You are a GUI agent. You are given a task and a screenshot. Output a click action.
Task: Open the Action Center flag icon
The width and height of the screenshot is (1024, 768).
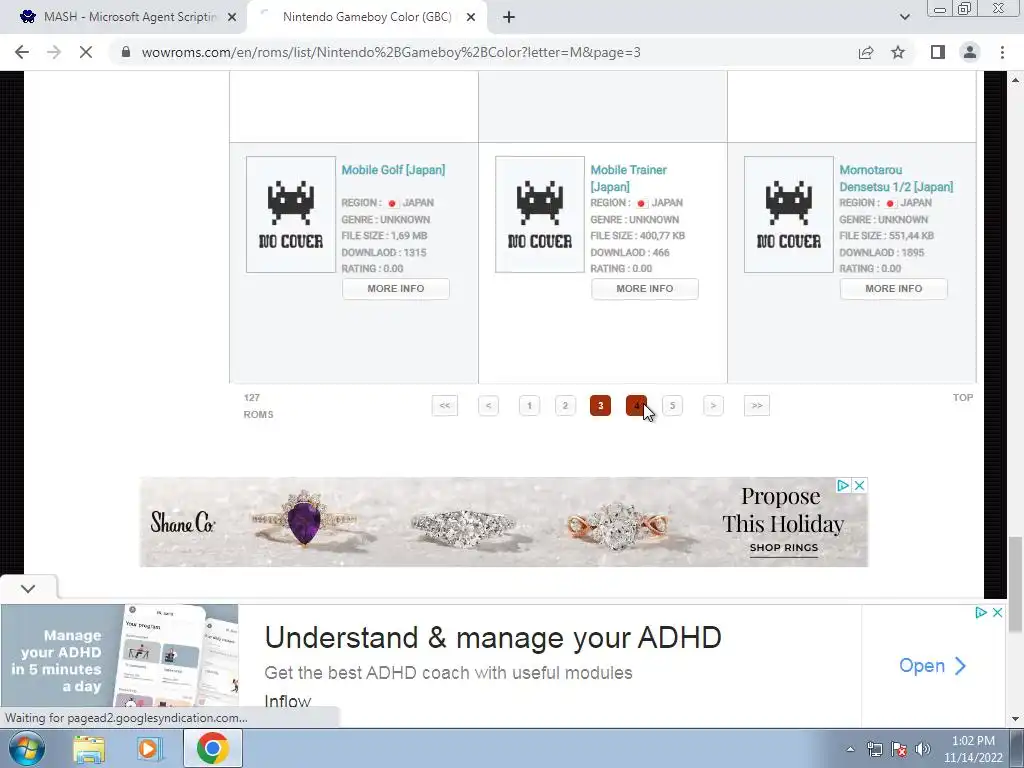899,749
